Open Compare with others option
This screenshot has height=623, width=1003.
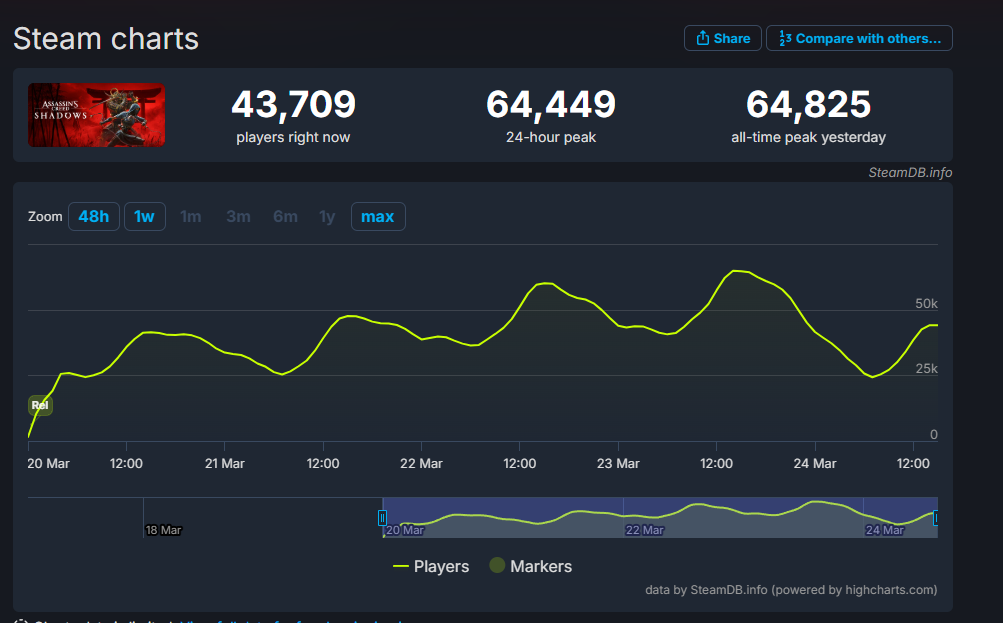(x=859, y=38)
